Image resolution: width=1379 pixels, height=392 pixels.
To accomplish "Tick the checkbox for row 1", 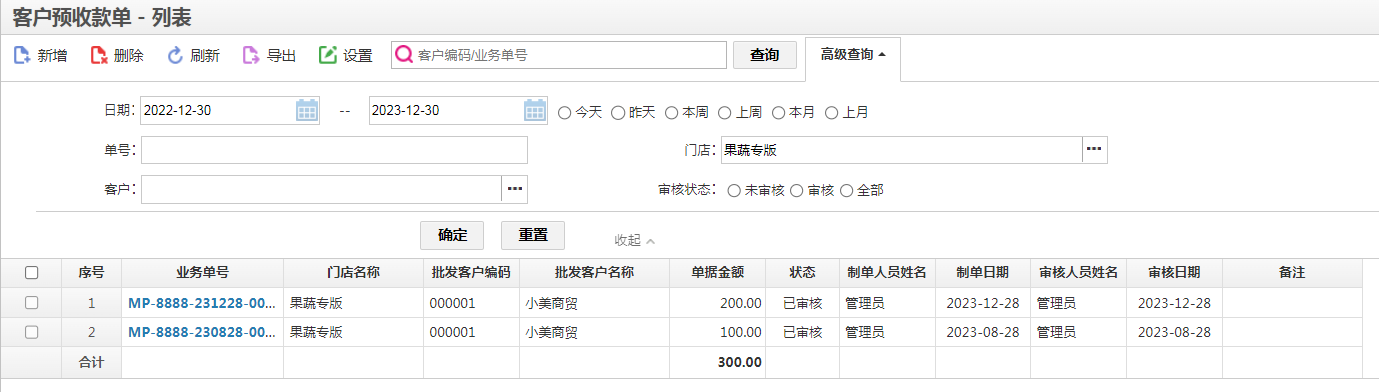I will pyautogui.click(x=31, y=303).
